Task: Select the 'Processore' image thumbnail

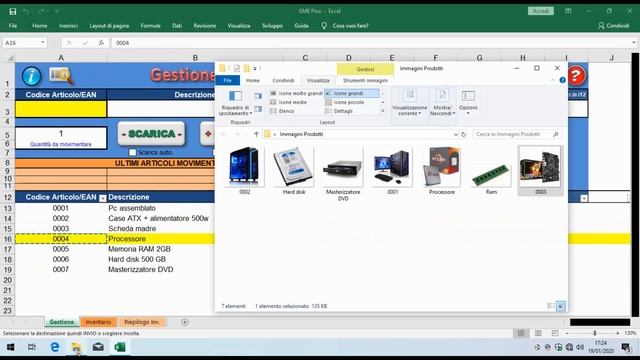Action: click(x=442, y=171)
